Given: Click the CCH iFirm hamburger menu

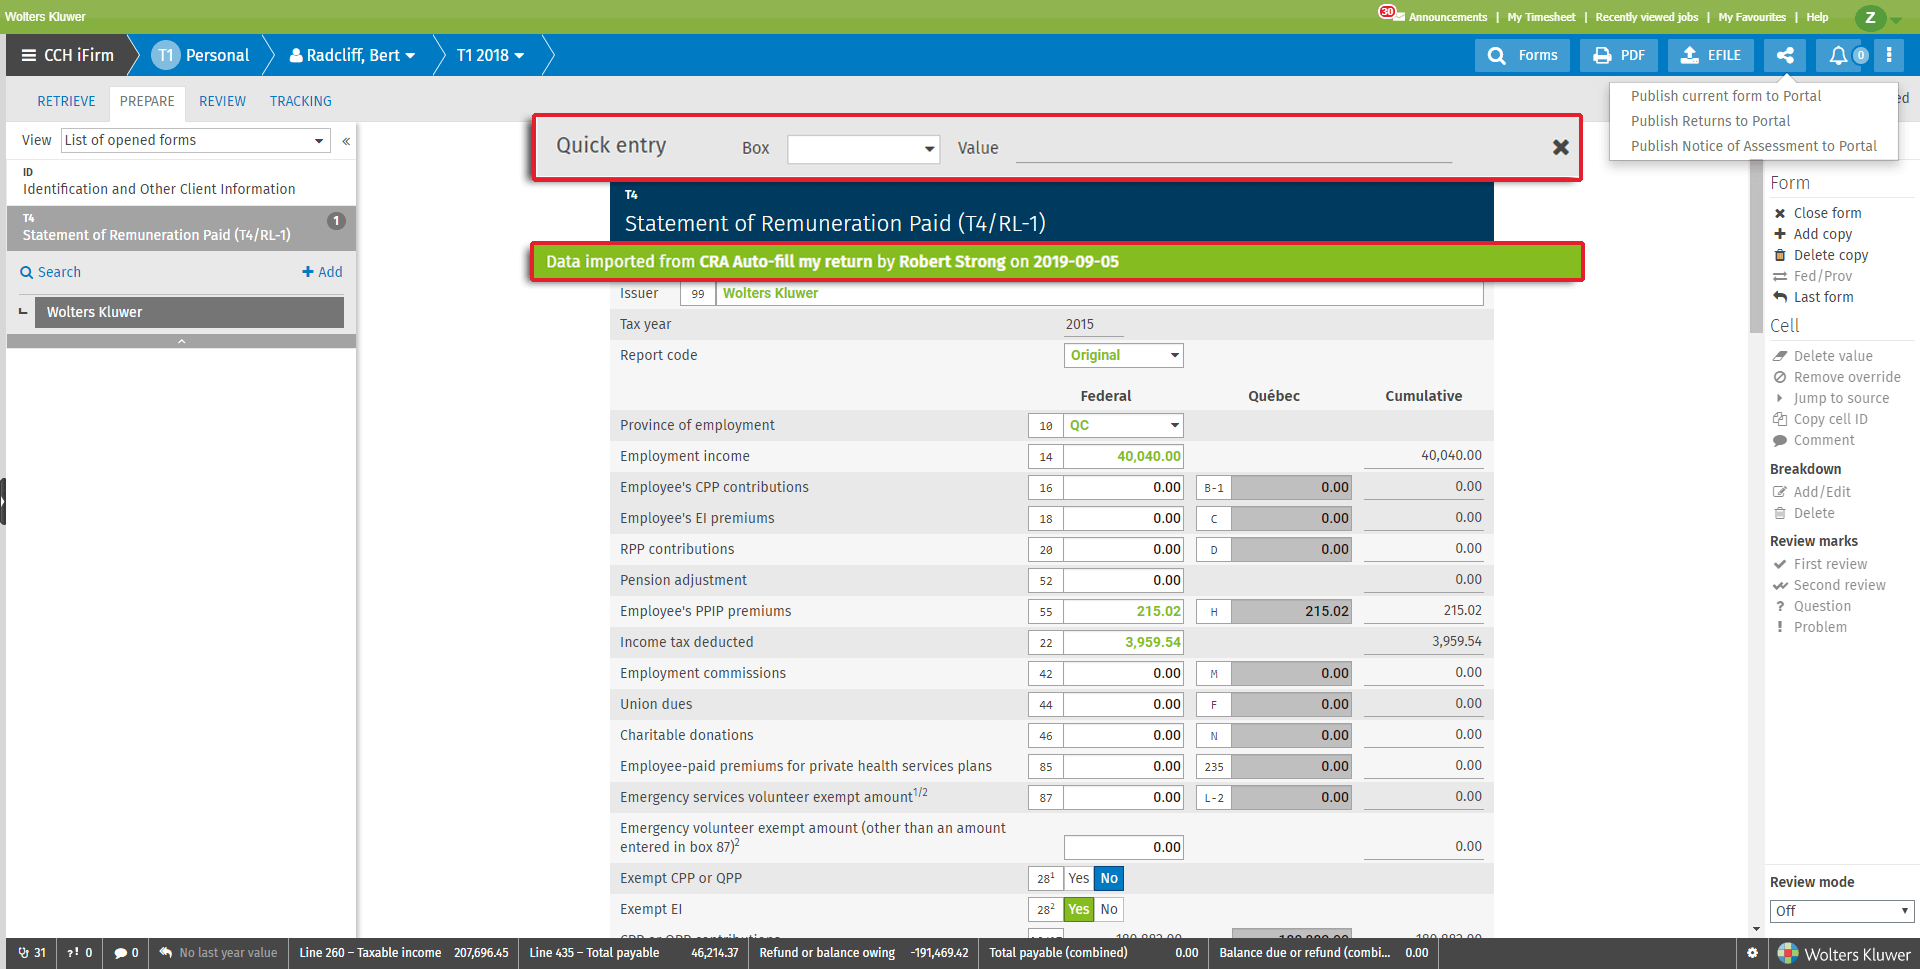Looking at the screenshot, I should [x=29, y=55].
